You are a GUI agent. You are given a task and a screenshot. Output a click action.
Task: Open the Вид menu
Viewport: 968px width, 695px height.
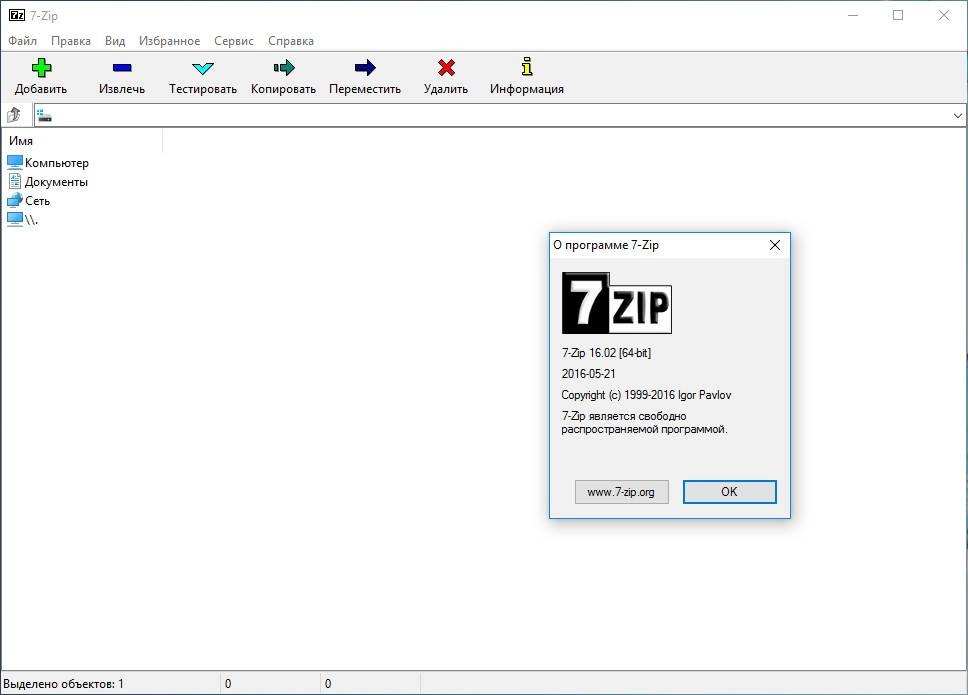coord(115,41)
